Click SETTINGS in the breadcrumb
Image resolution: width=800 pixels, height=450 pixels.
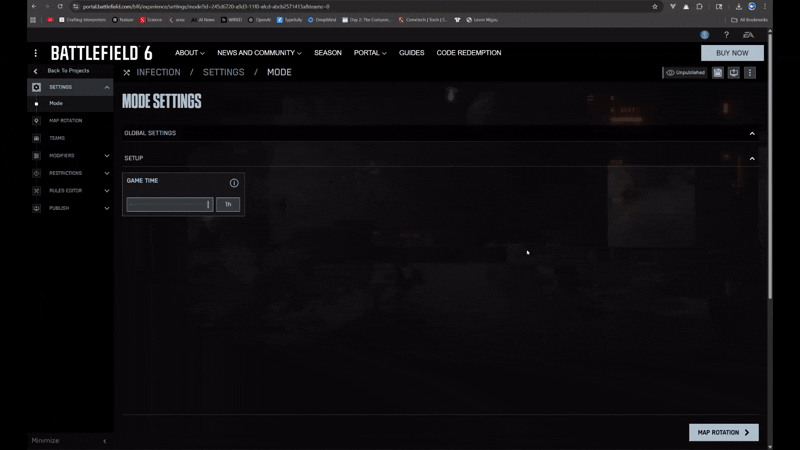point(223,72)
